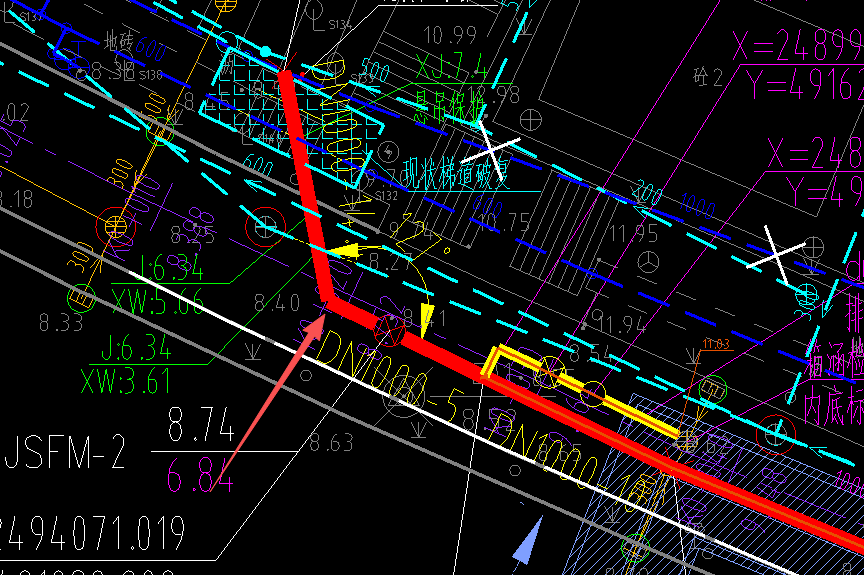This screenshot has height=575, width=864.
Task: Select the JSFM-2 label text
Action: (65, 452)
